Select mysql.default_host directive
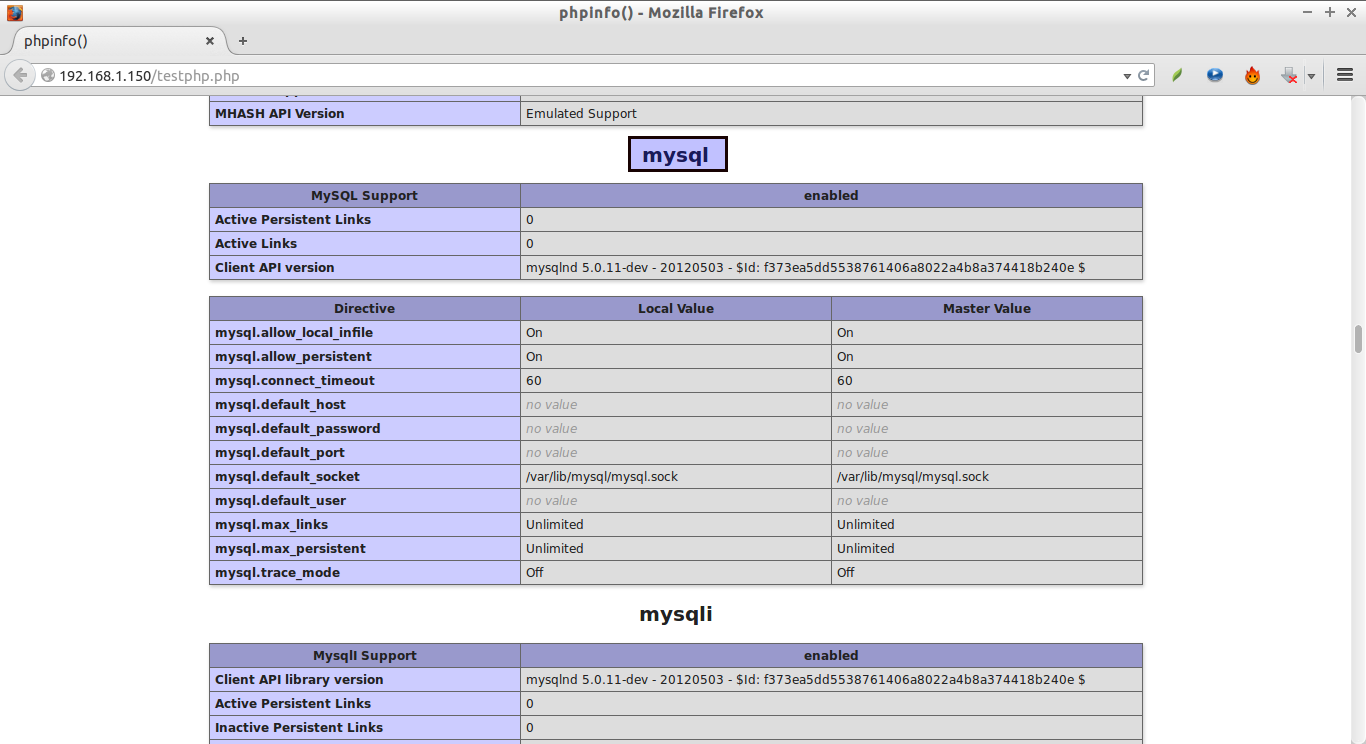Screen dimensions: 1366x744 (280, 405)
